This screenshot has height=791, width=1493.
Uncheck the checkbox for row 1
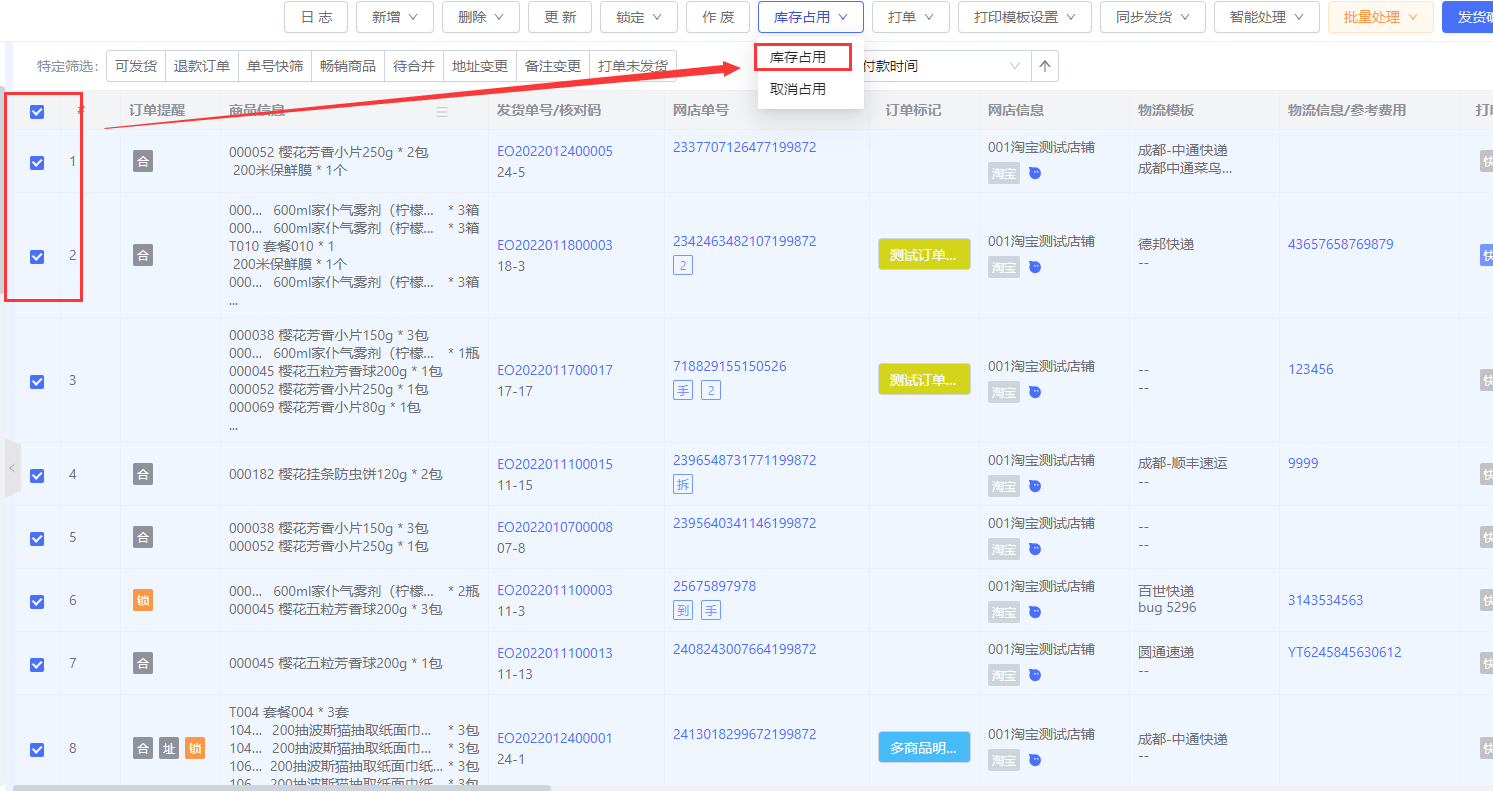click(37, 162)
